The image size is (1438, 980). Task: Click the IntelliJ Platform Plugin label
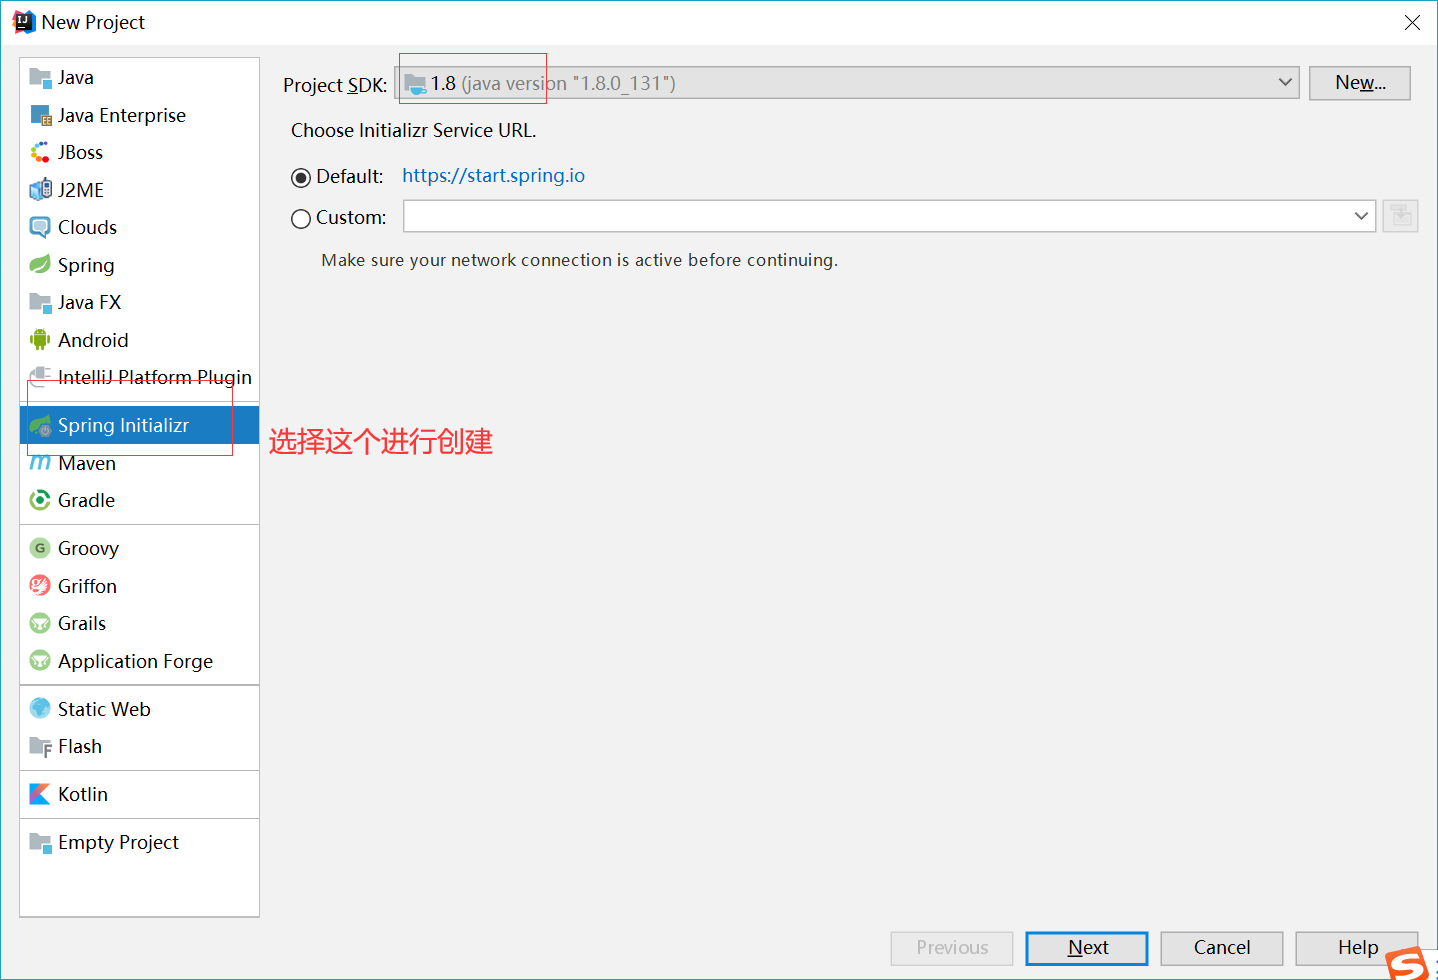[x=155, y=377]
